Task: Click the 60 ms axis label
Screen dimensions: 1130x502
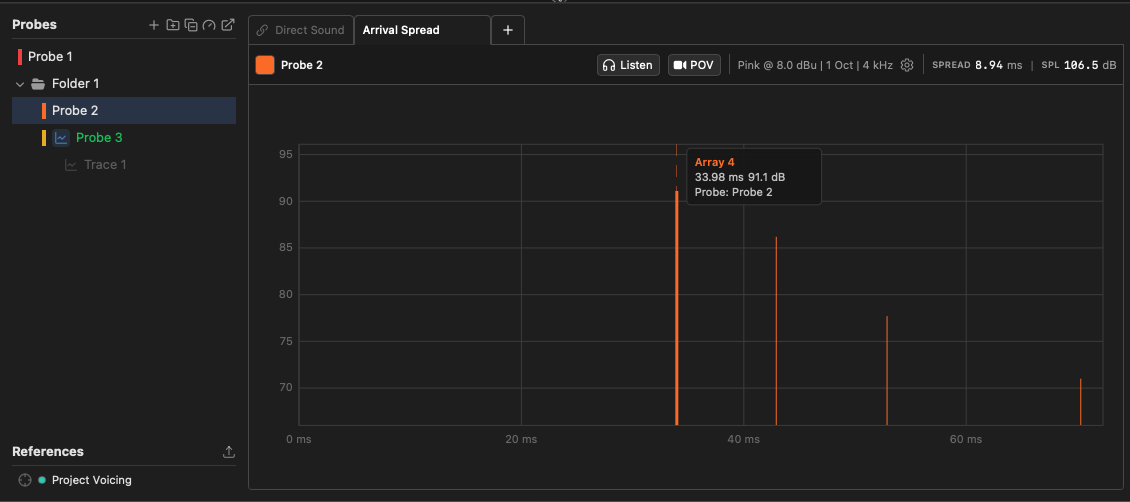Action: [x=966, y=439]
